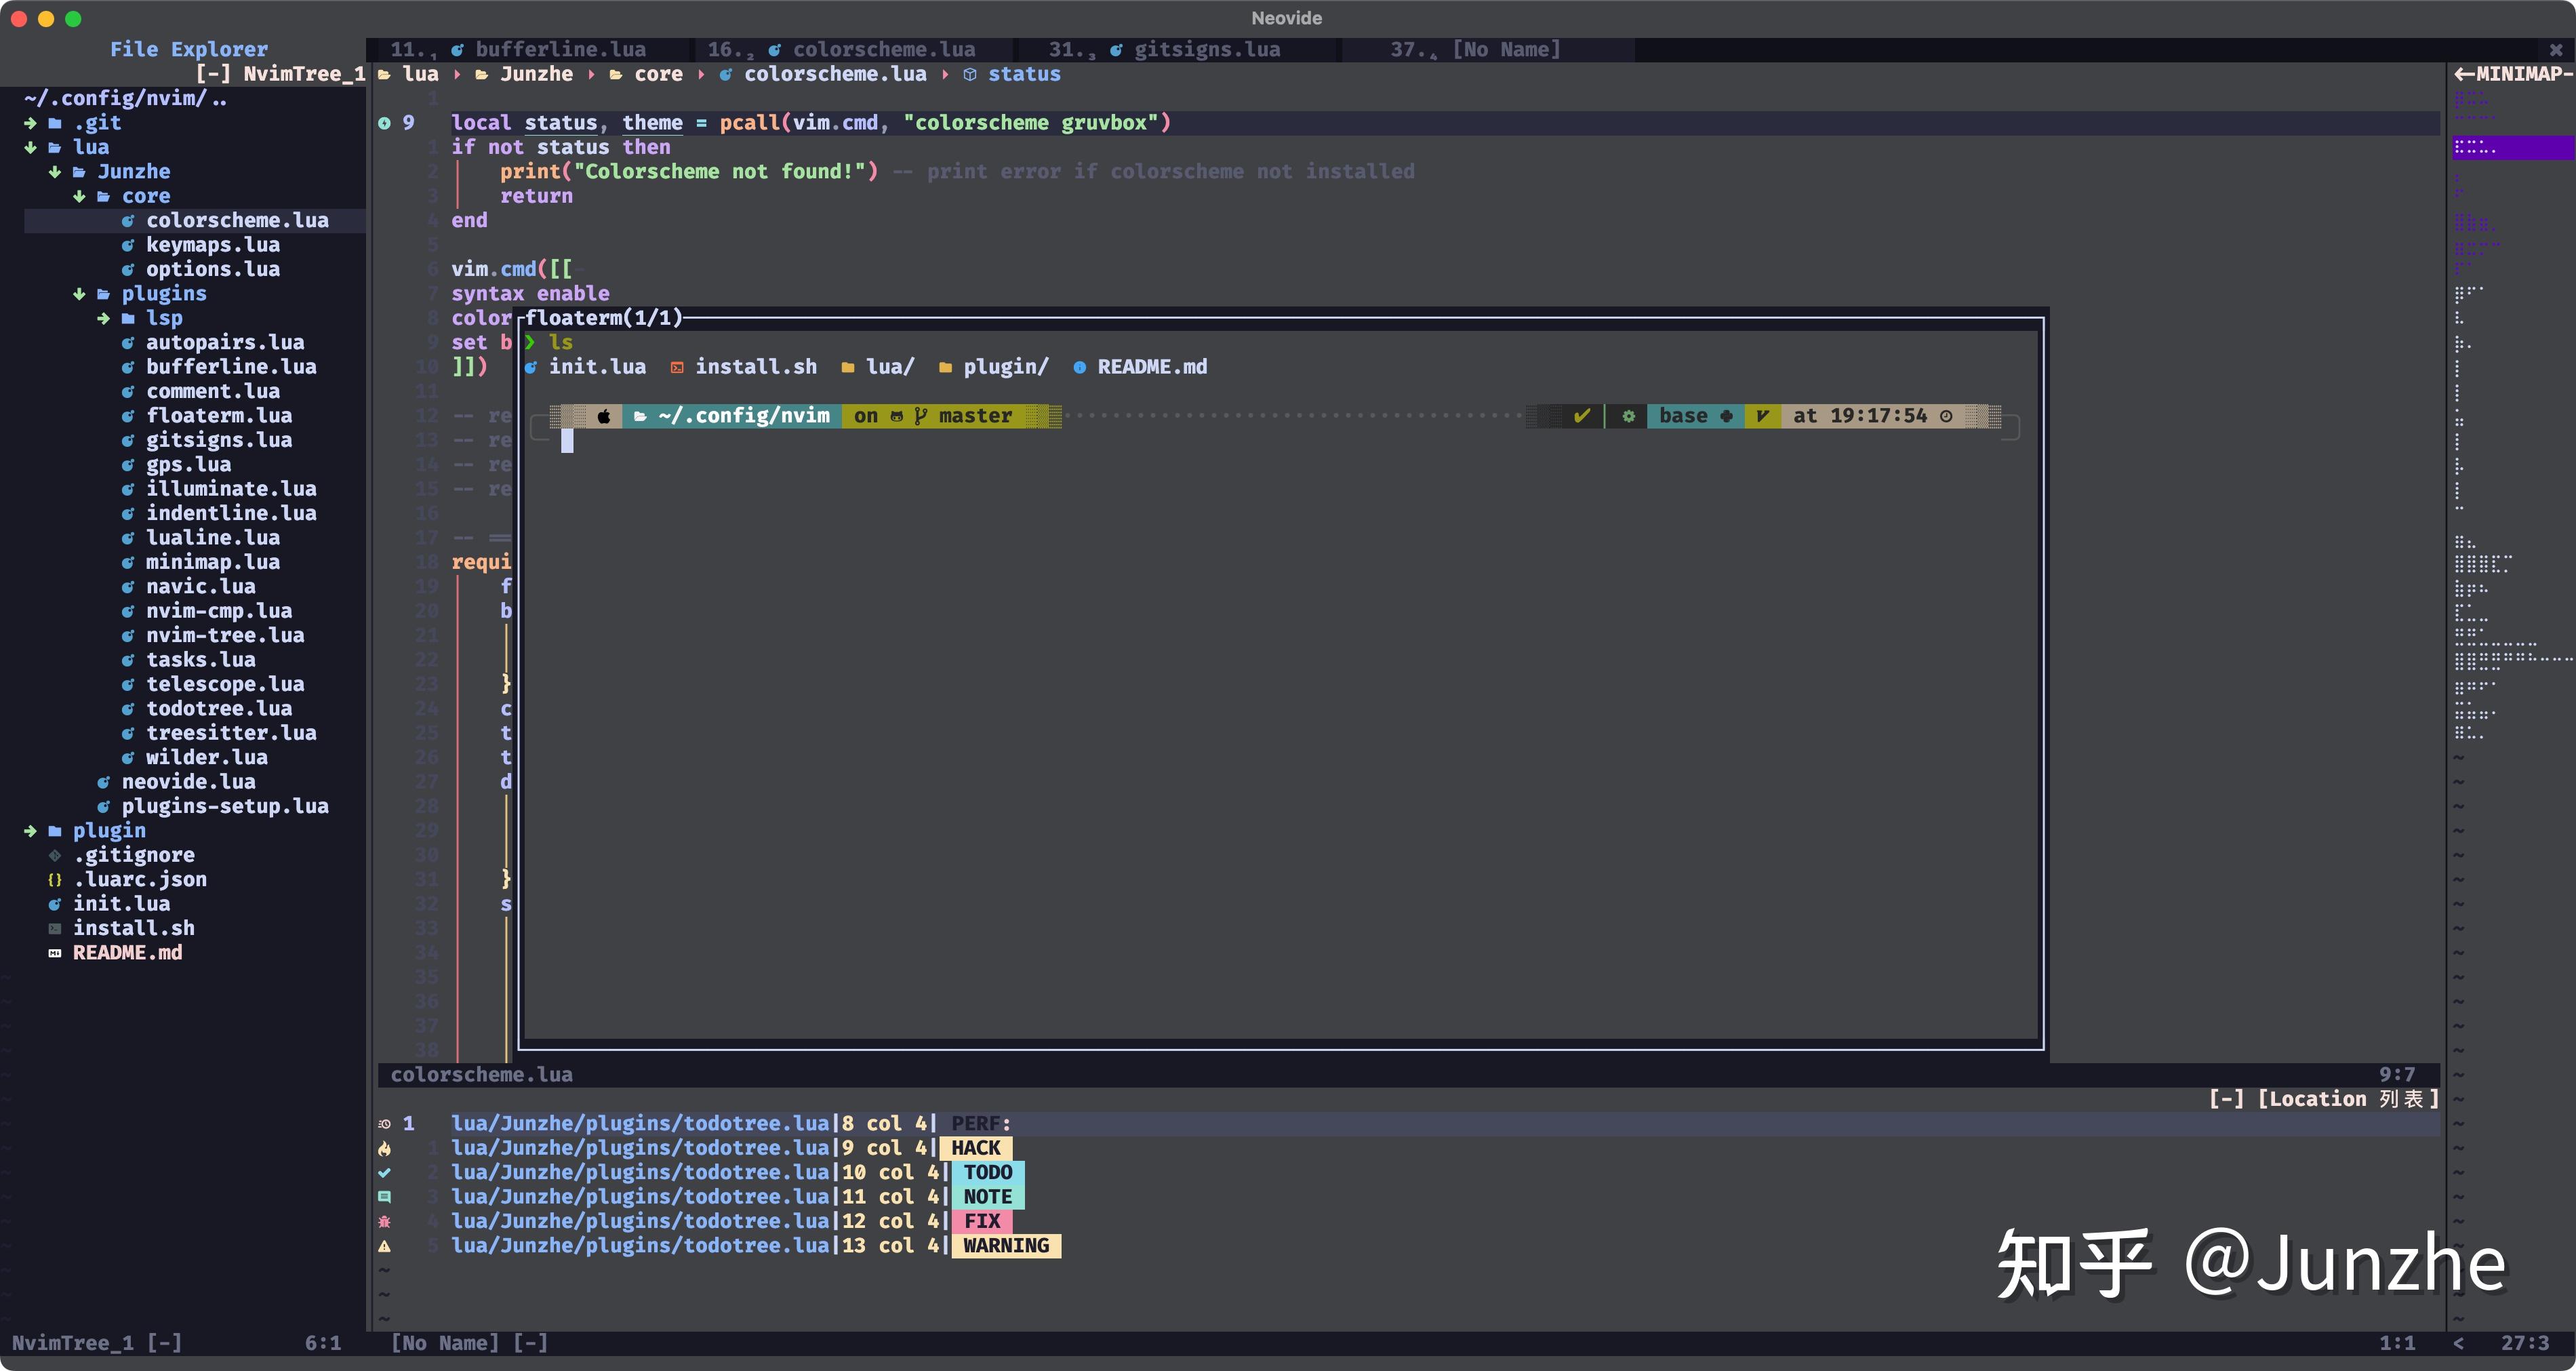Click the README.md icon in terminal ls output
The height and width of the screenshot is (1371, 2576).
(1080, 367)
